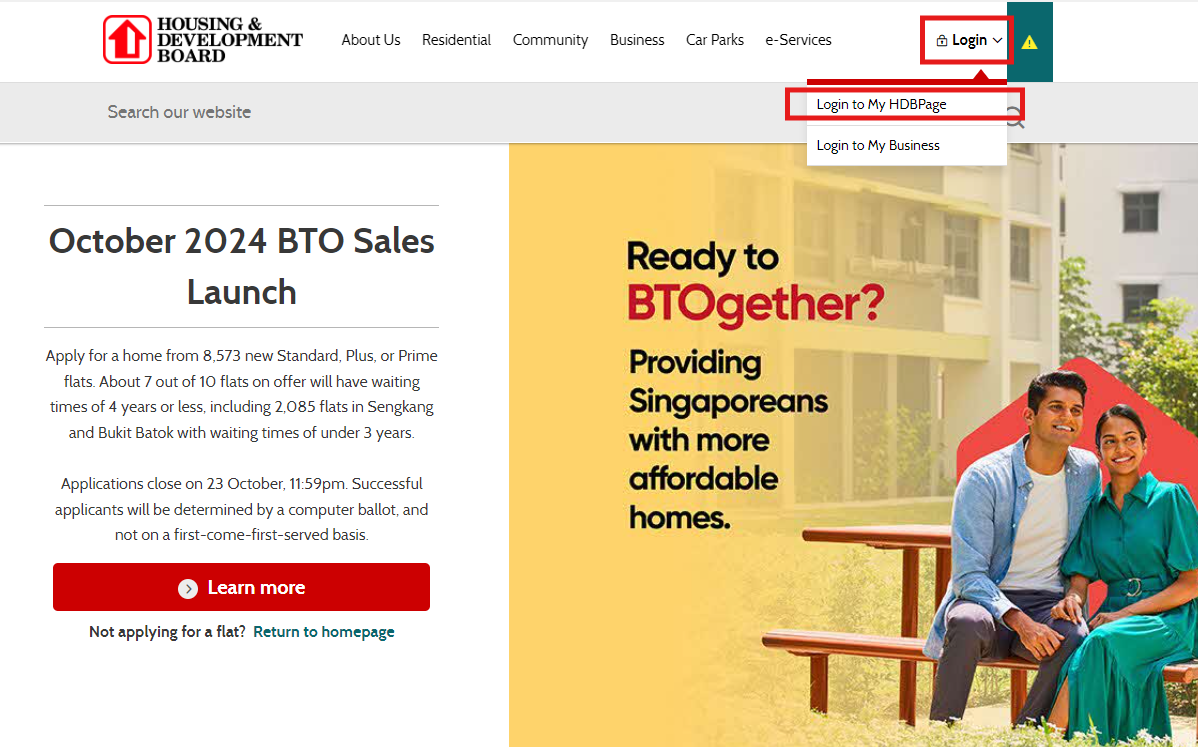Open the Community menu

[x=550, y=40]
